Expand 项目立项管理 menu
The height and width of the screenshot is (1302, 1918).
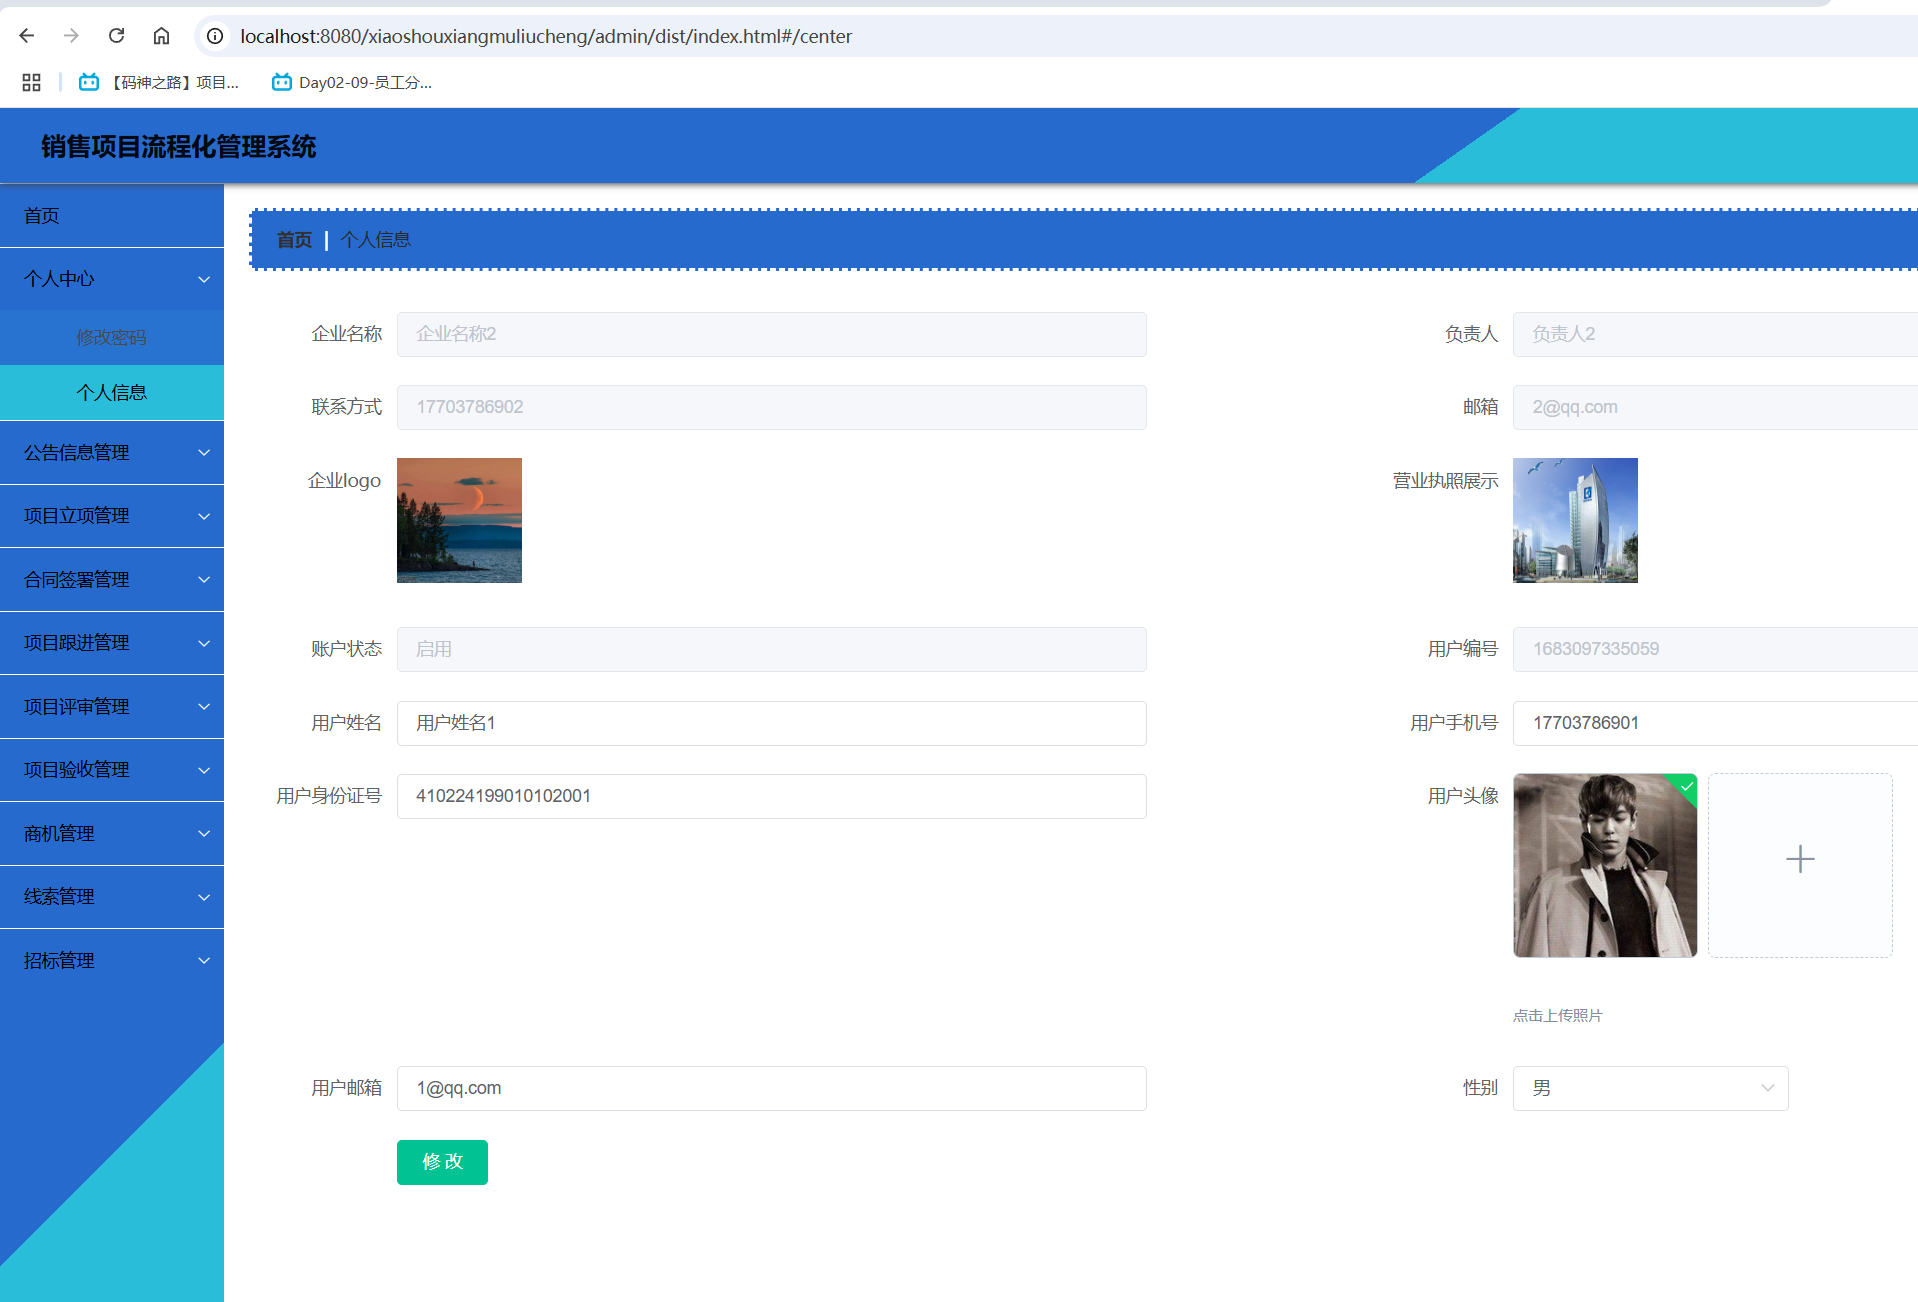pyautogui.click(x=112, y=516)
